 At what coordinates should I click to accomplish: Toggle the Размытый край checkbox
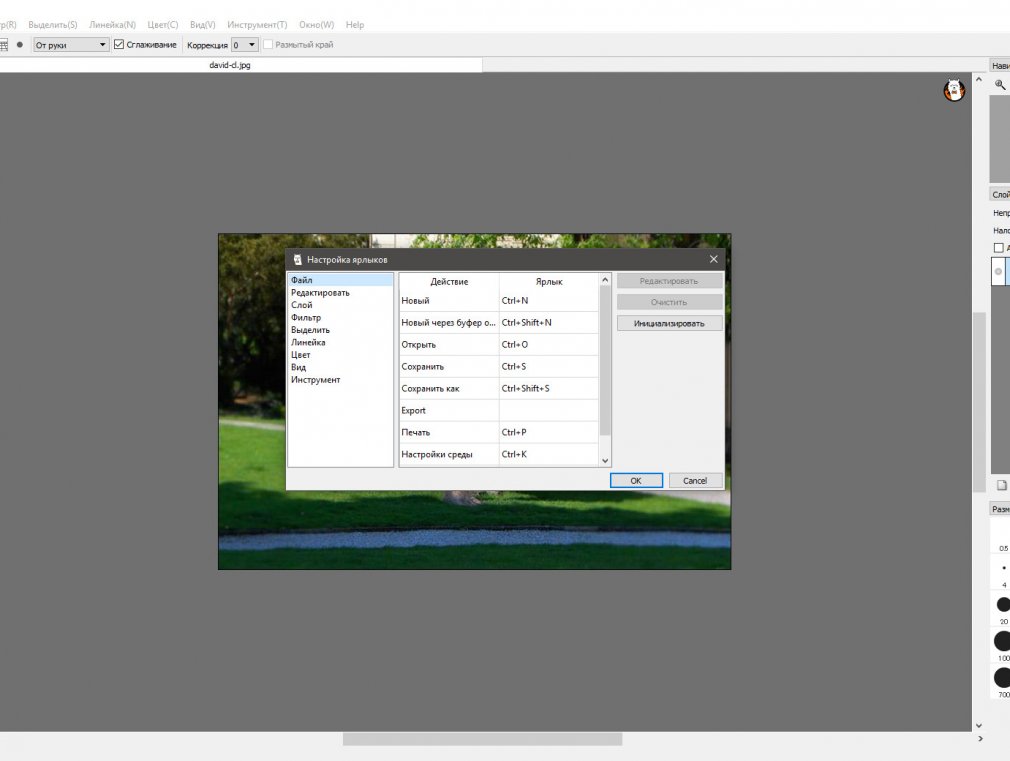(268, 44)
